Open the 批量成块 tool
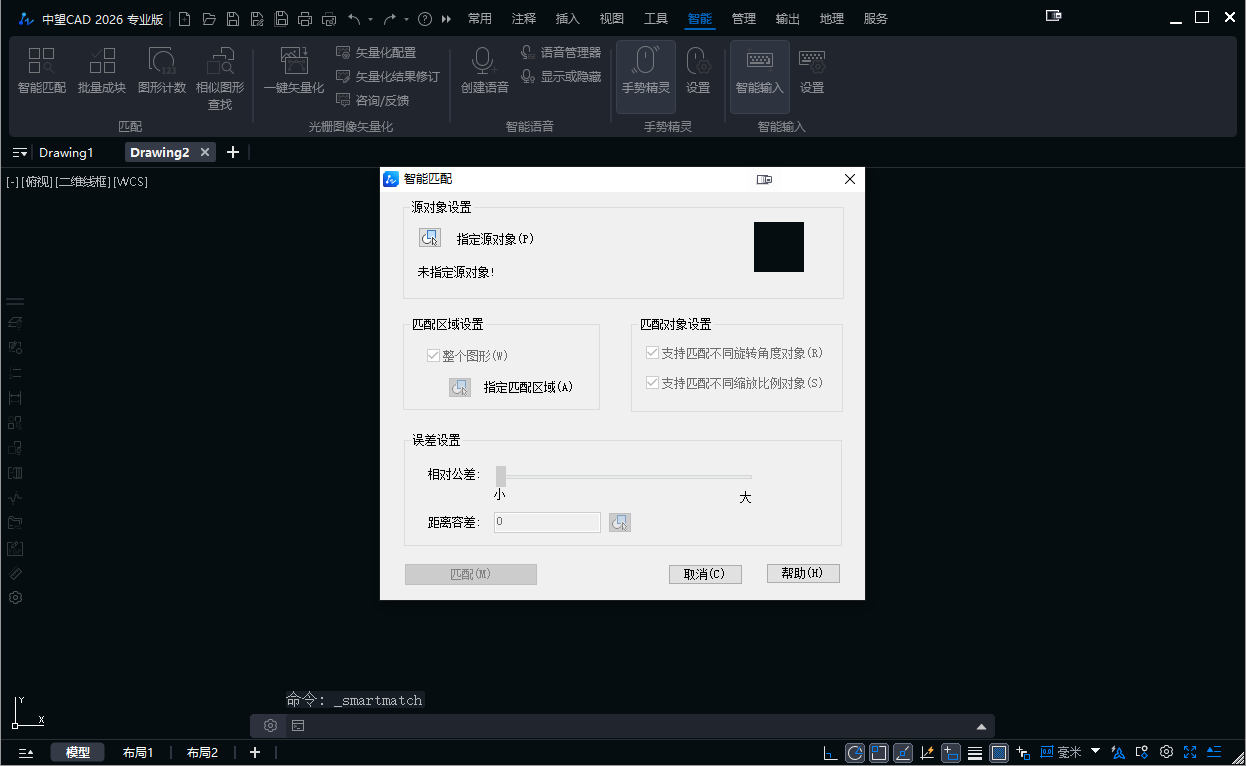This screenshot has width=1246, height=766. coord(102,71)
